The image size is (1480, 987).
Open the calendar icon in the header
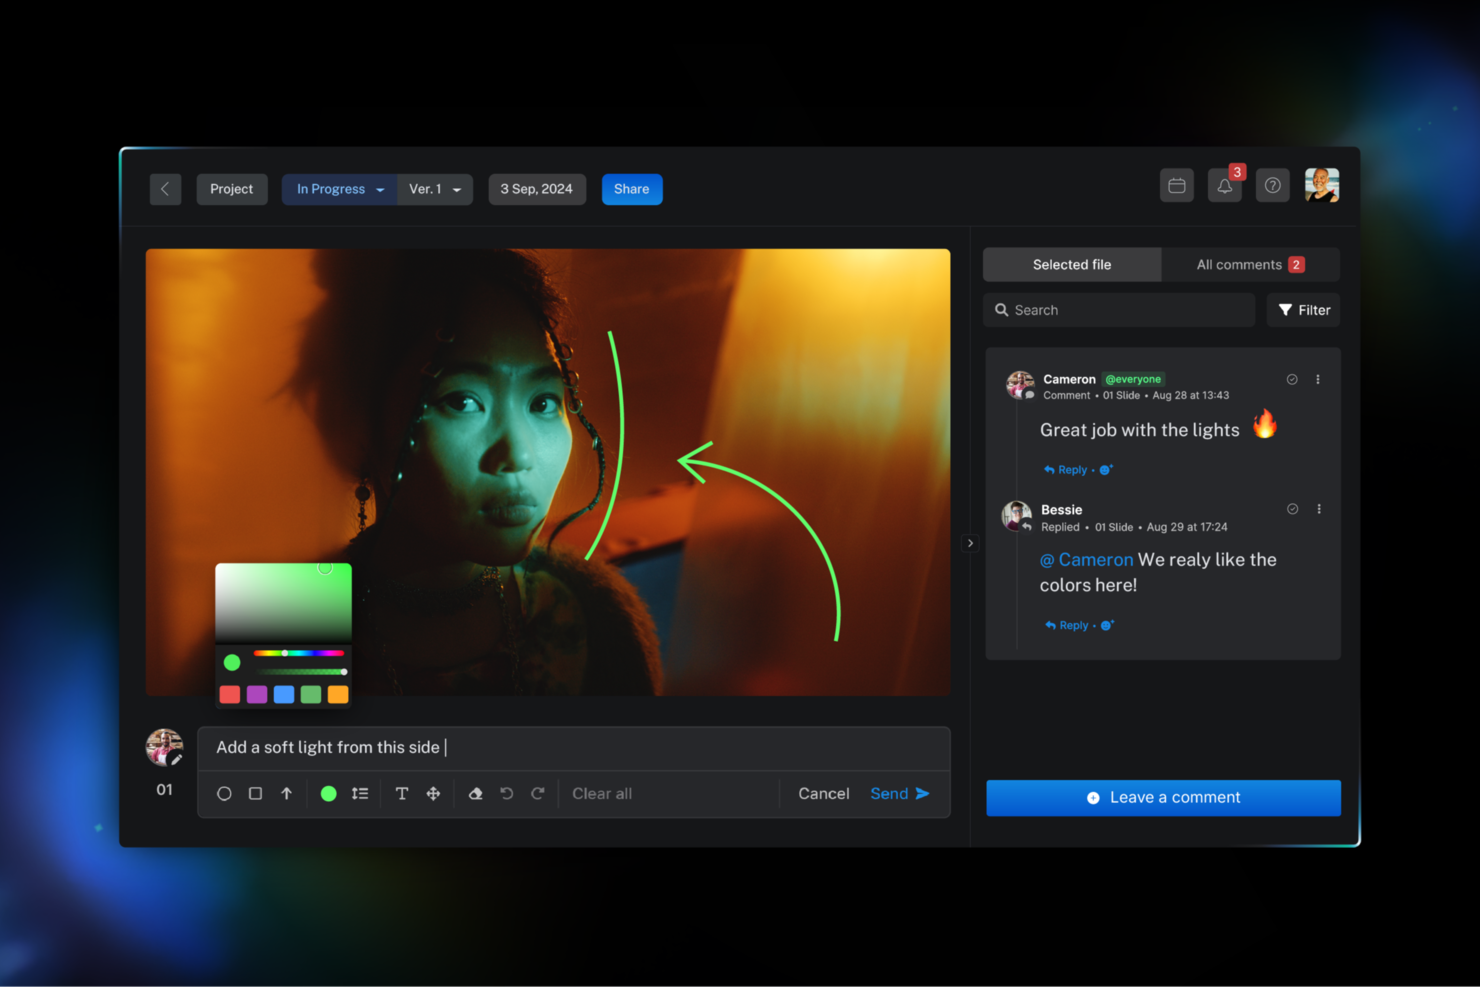[1177, 185]
